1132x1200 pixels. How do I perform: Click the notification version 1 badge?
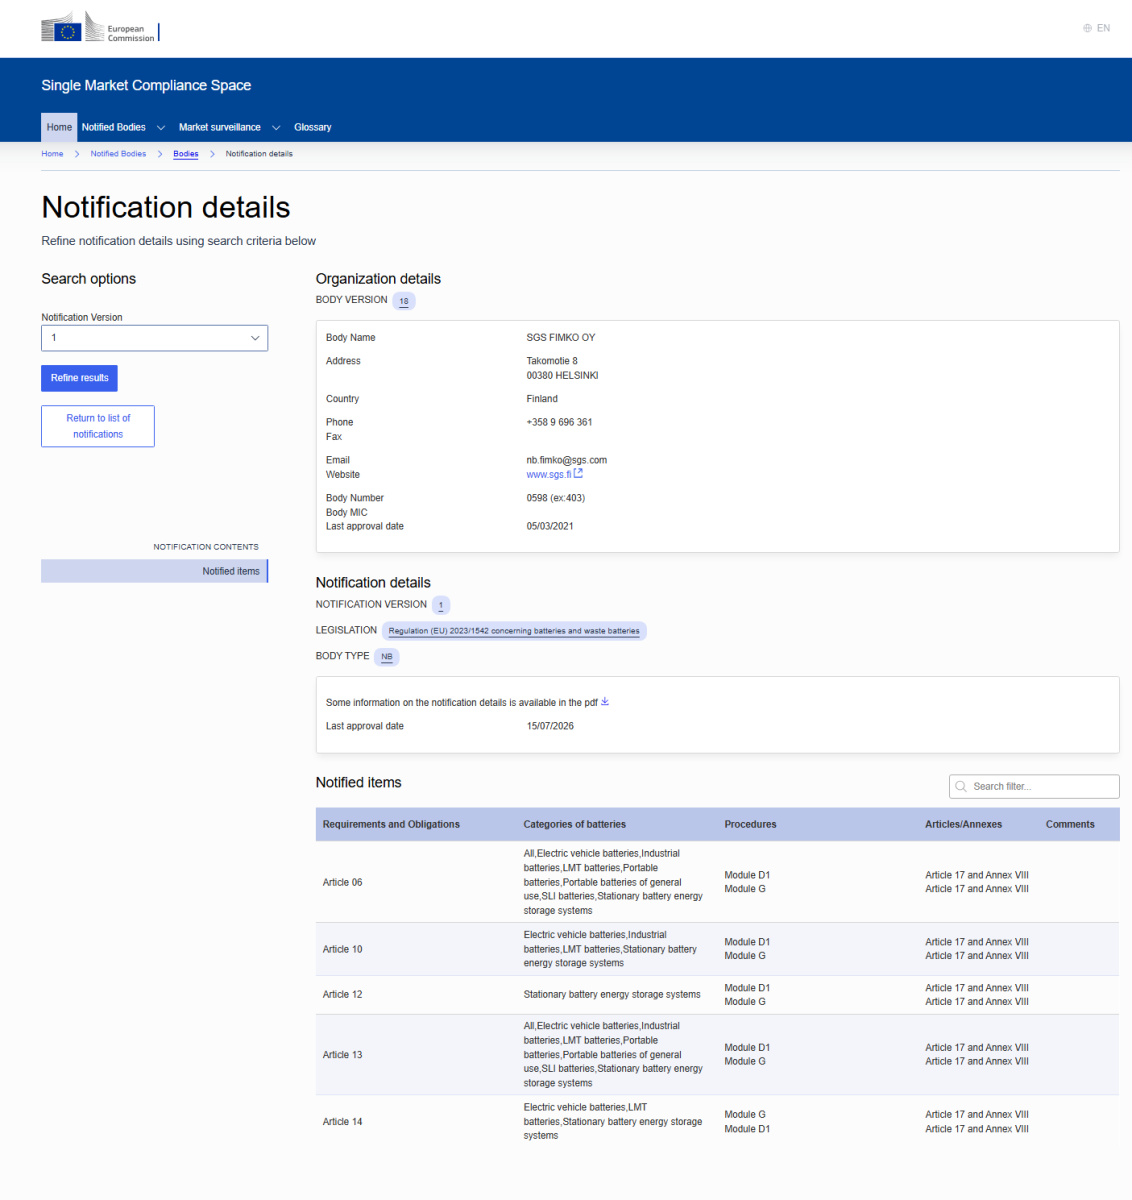click(441, 605)
